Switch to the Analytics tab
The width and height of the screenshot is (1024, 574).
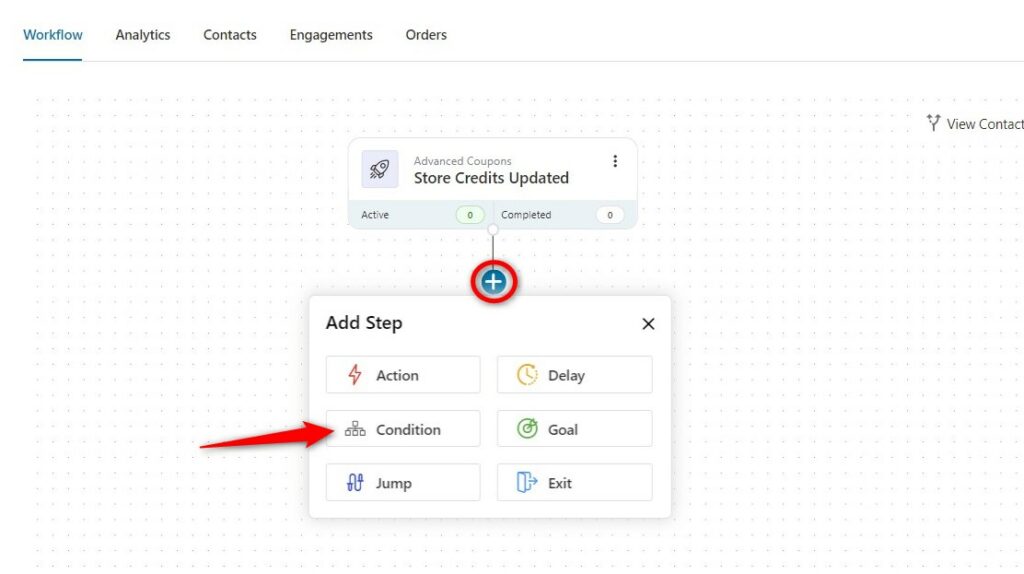pyautogui.click(x=143, y=35)
